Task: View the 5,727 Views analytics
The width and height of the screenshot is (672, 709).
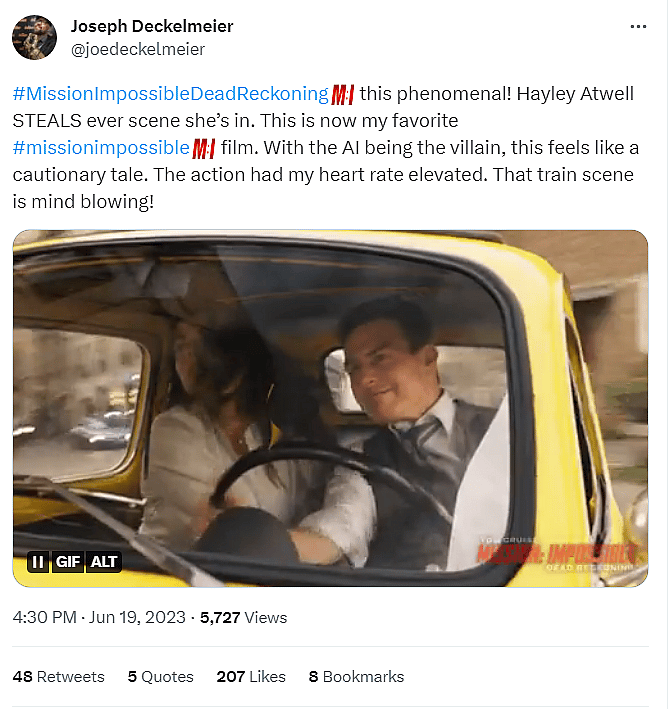Action: pos(243,617)
